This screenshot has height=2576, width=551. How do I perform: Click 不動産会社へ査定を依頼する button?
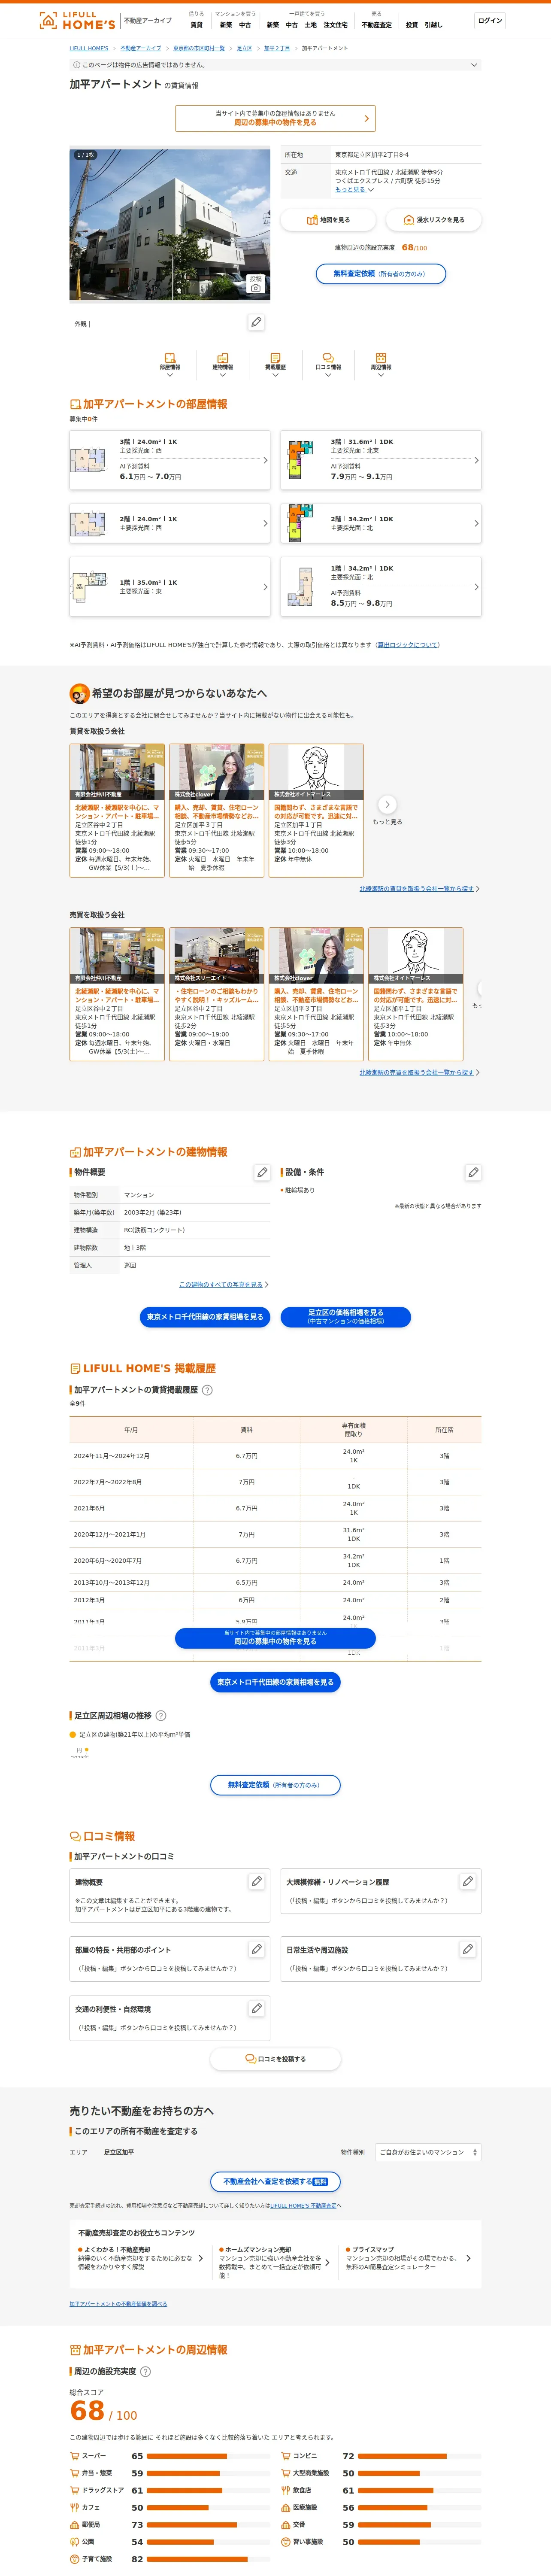pyautogui.click(x=275, y=2182)
